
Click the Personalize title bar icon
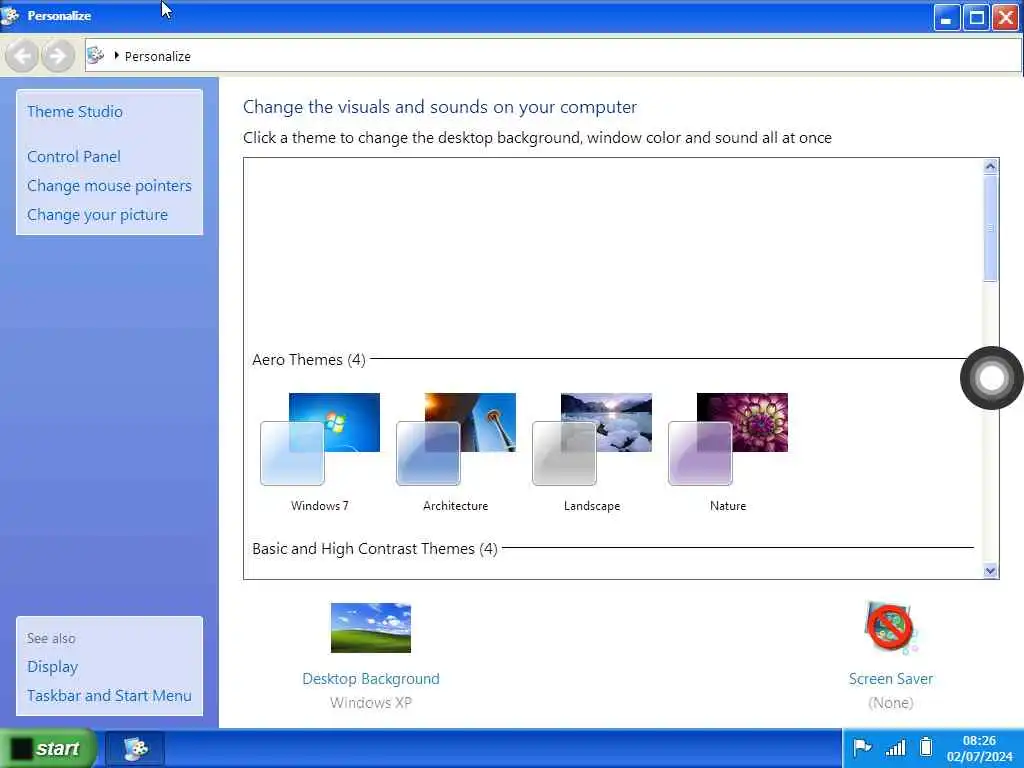tap(10, 15)
